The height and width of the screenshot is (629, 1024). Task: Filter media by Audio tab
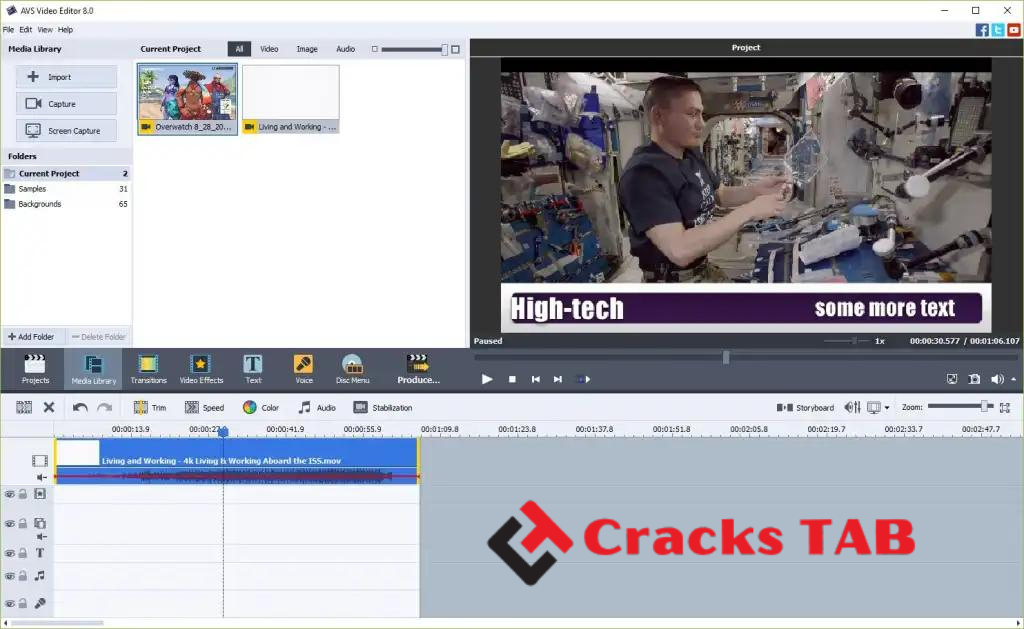pos(345,49)
